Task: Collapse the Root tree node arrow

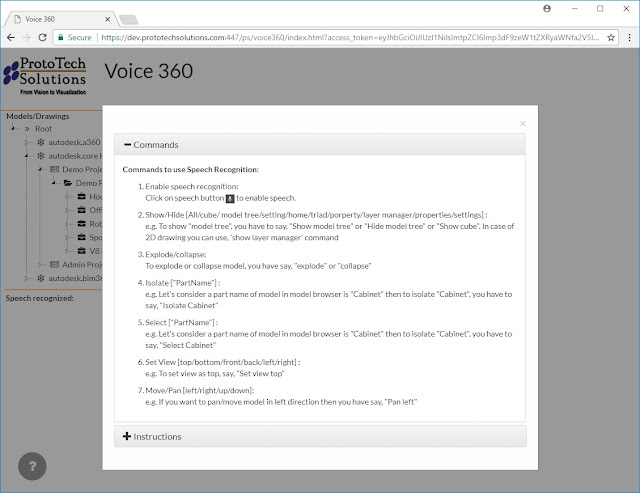Action: click(x=13, y=129)
